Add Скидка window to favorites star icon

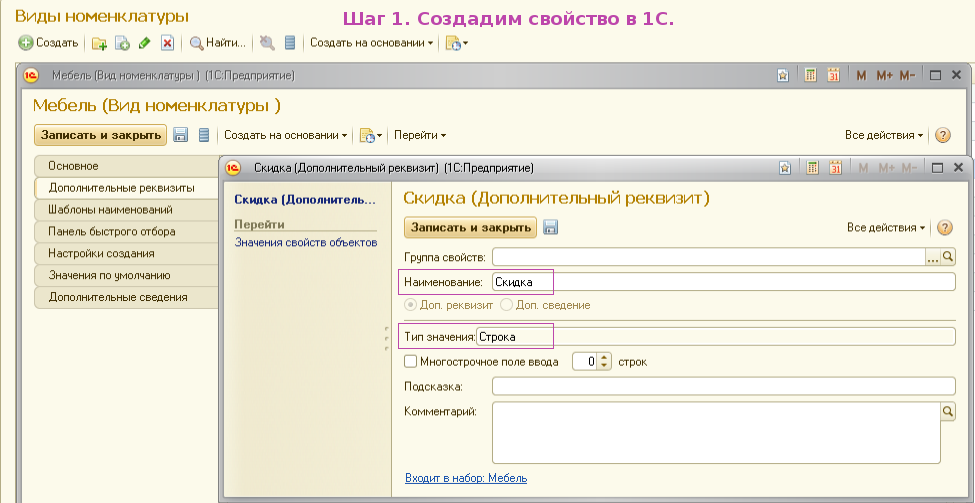click(x=785, y=168)
